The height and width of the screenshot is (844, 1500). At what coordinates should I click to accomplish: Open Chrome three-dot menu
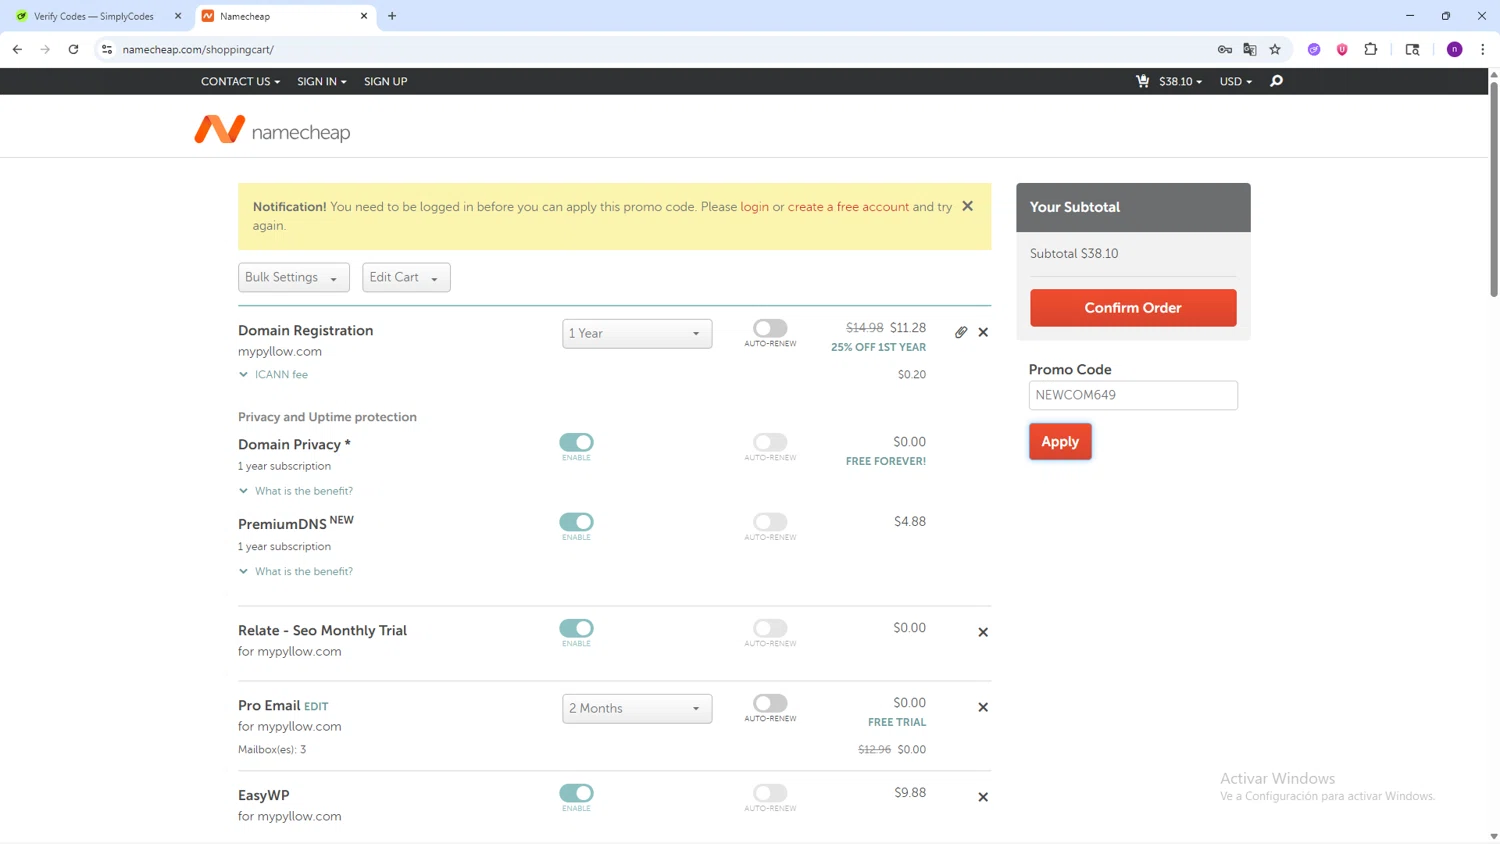coord(1482,49)
